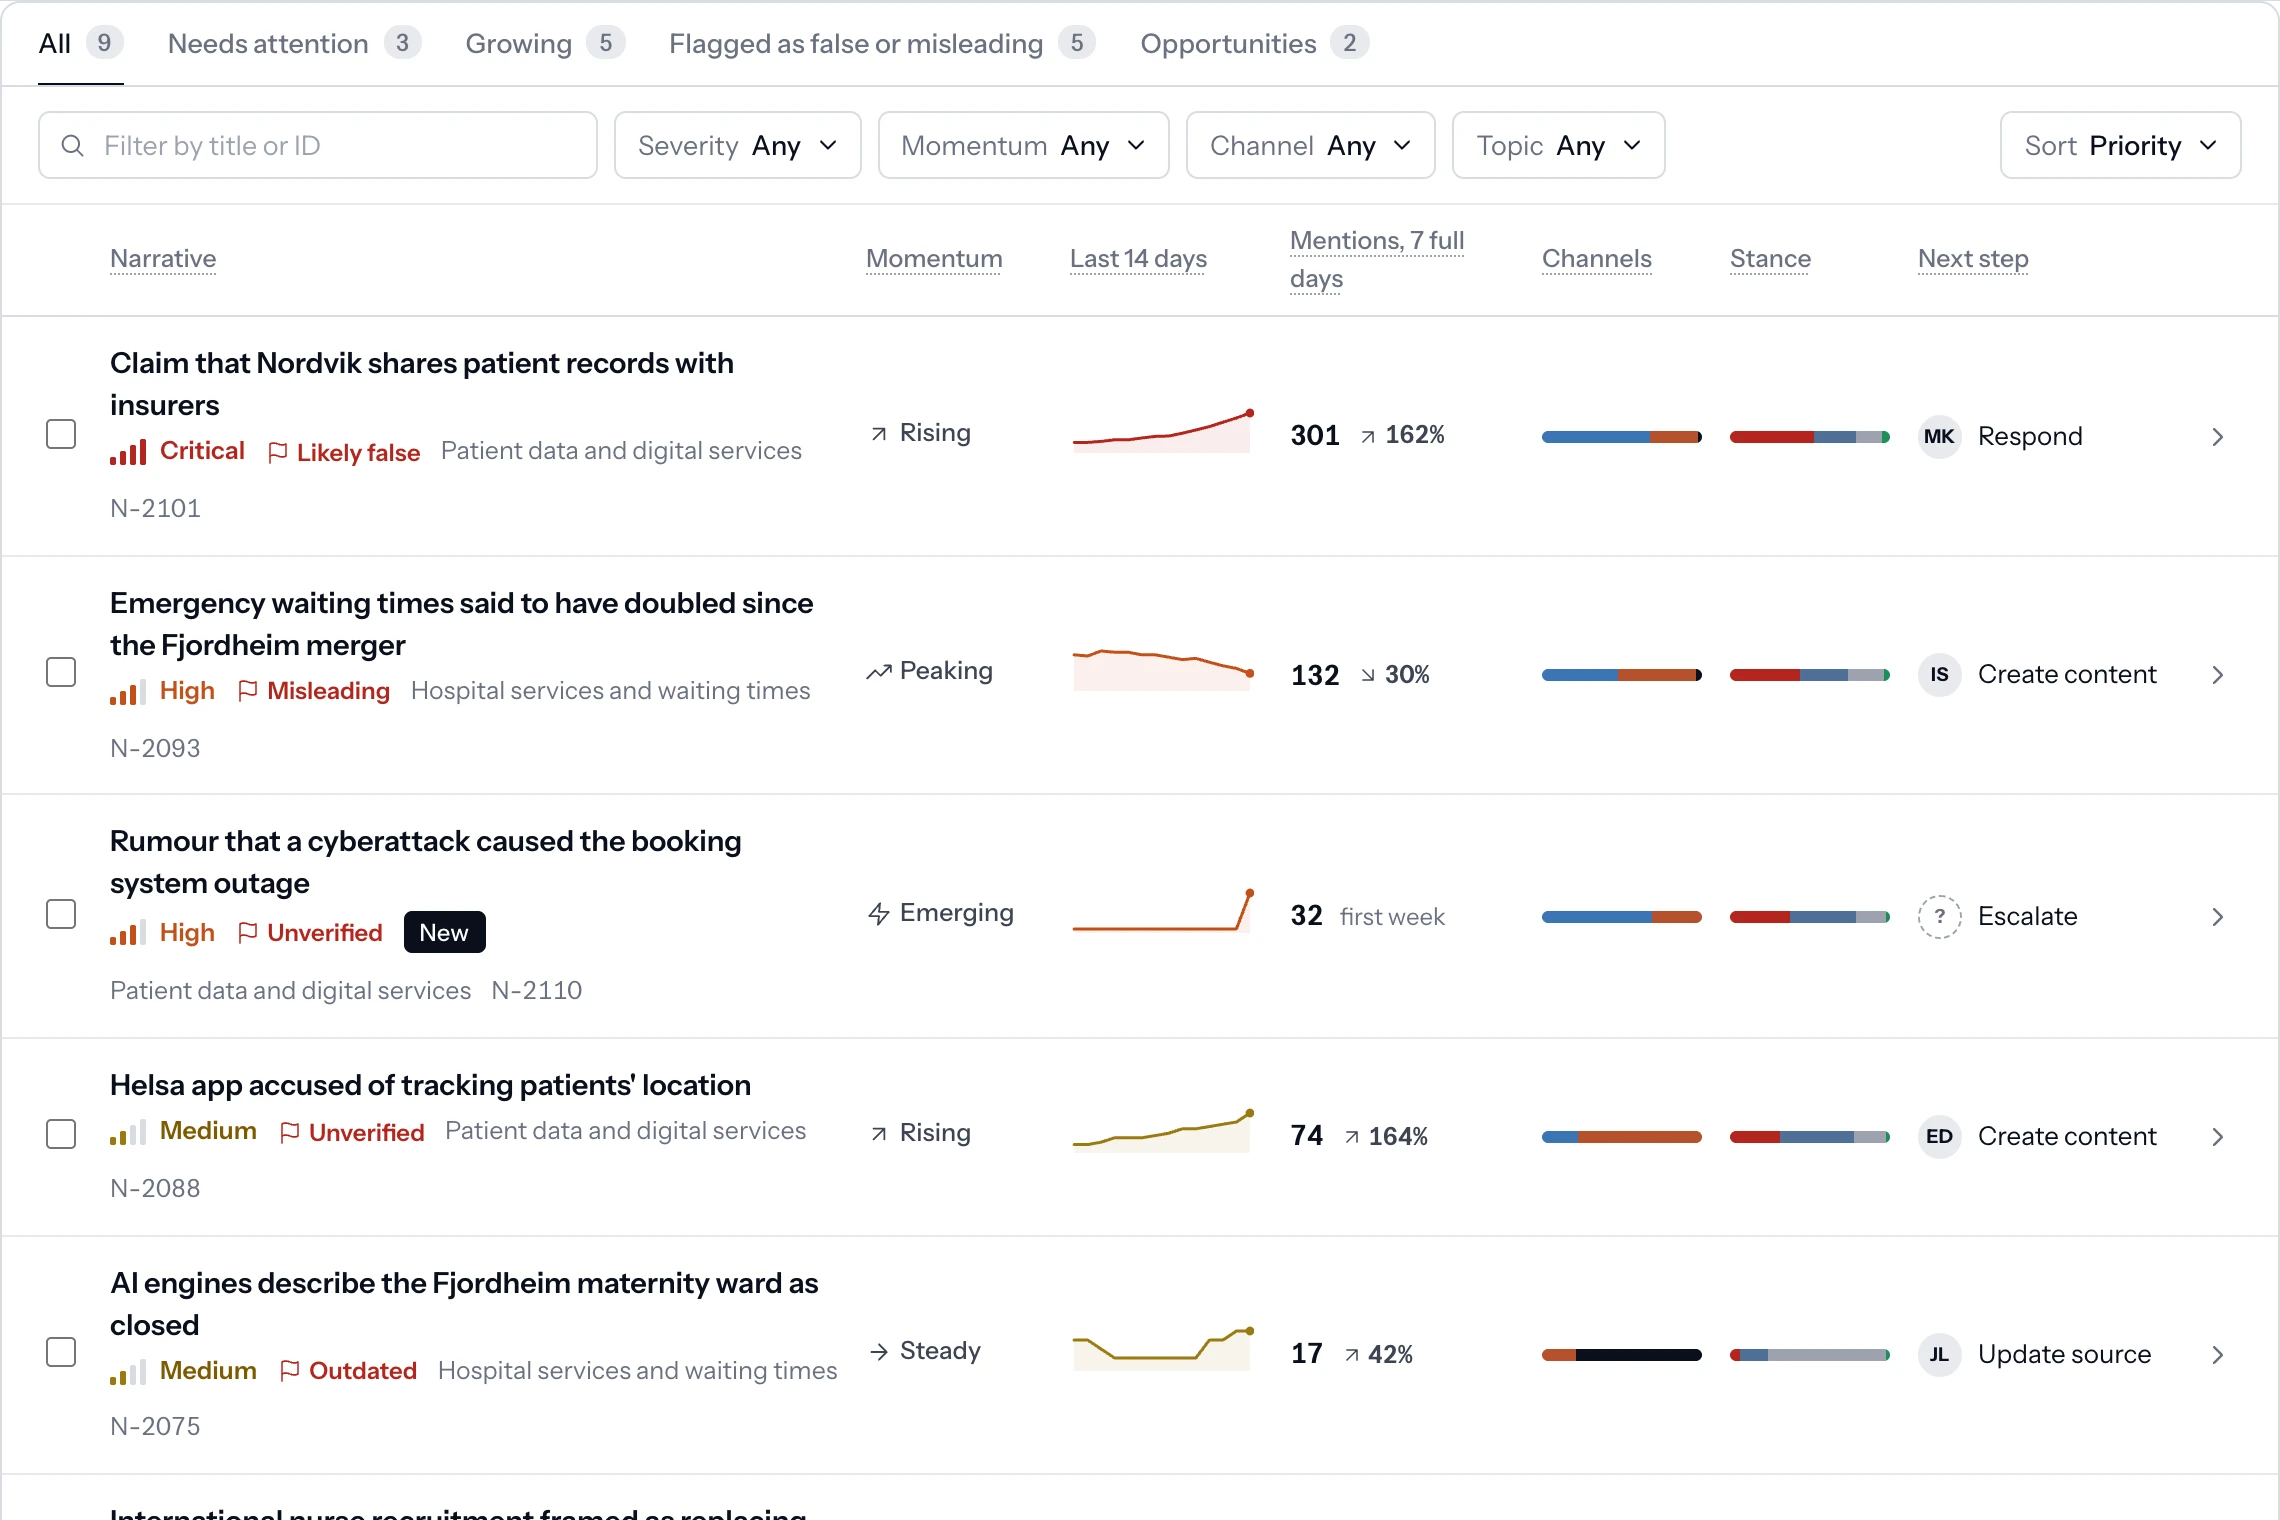The width and height of the screenshot is (2280, 1520).
Task: Expand the Escalate row with the chevron
Action: pos(2217,917)
